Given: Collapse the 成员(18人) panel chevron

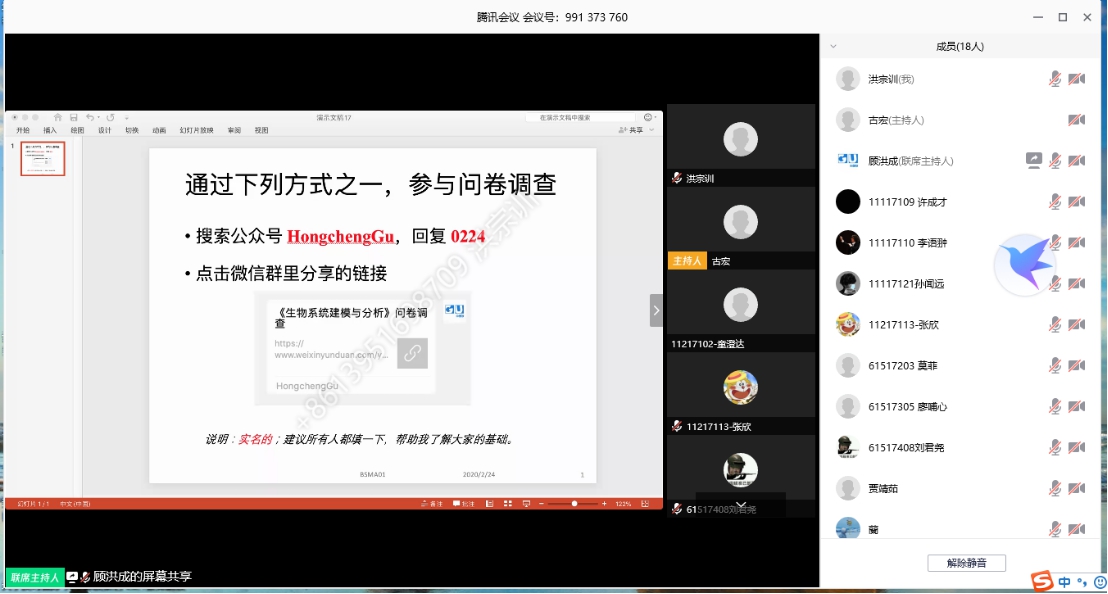Looking at the screenshot, I should (x=833, y=46).
